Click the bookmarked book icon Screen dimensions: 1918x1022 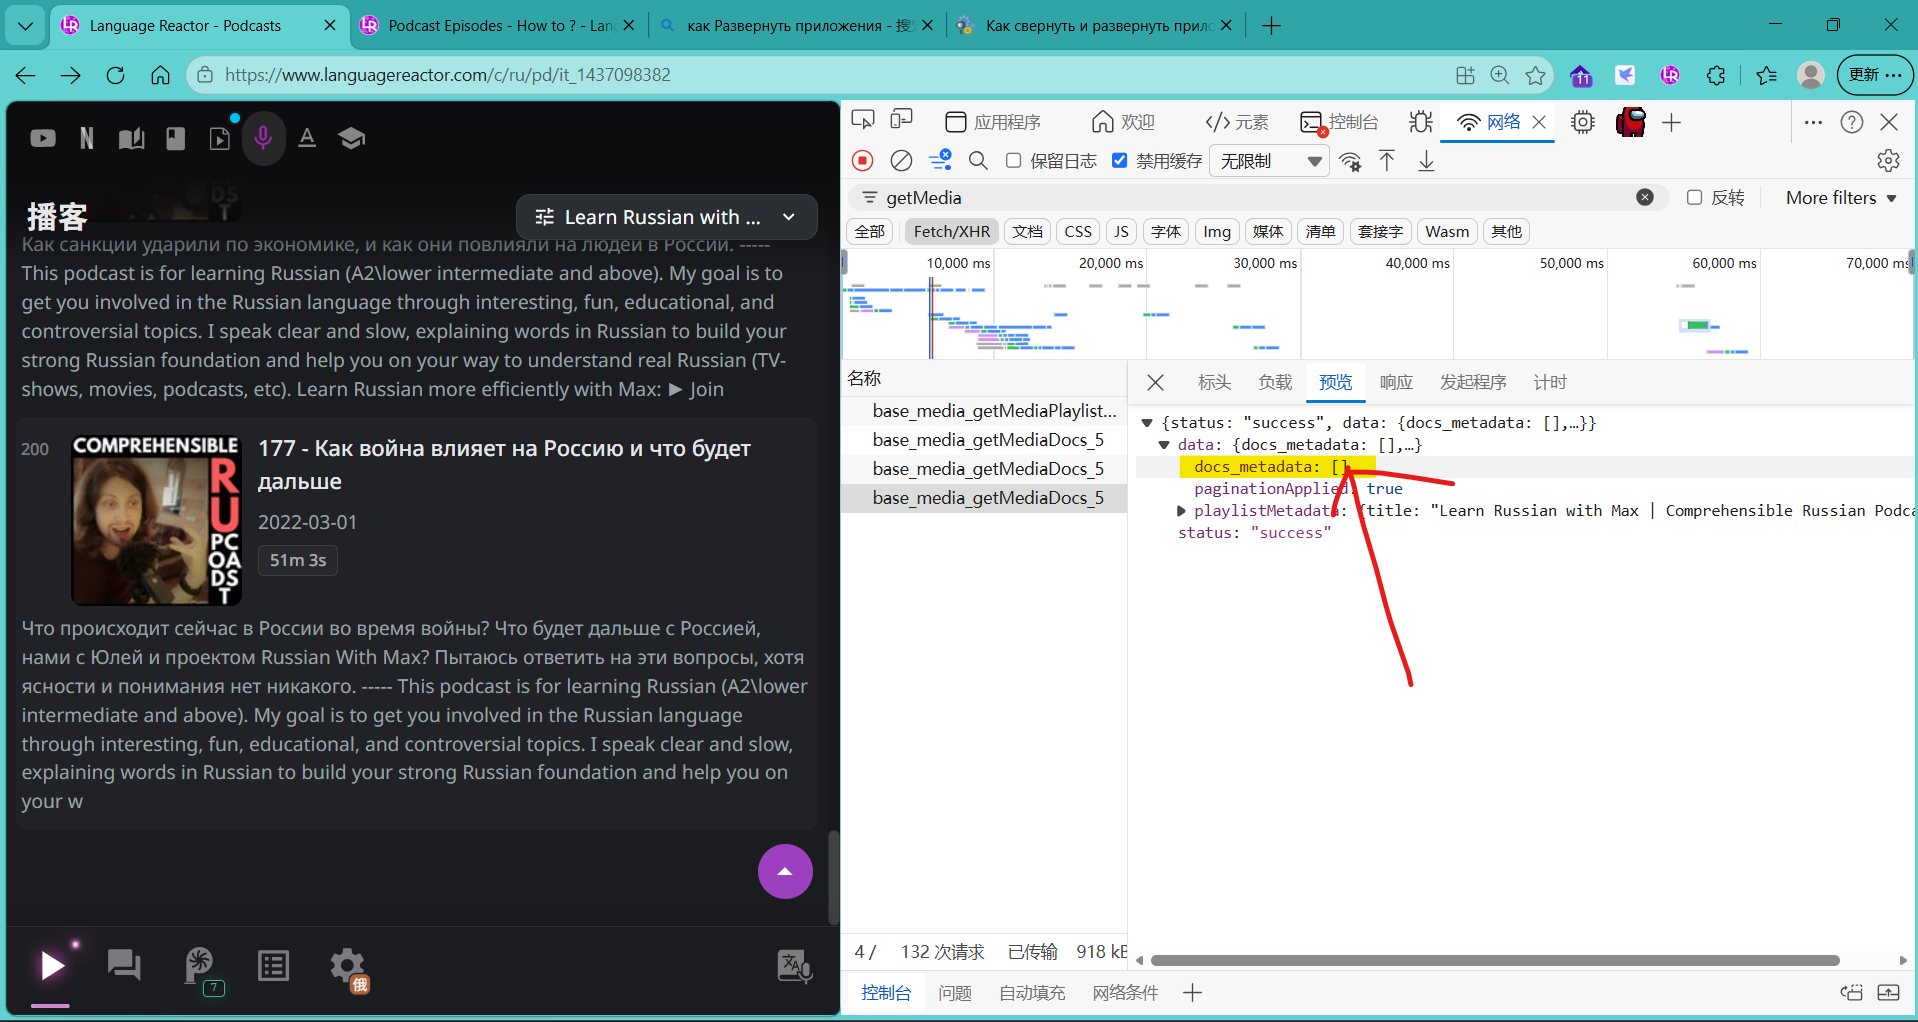pyautogui.click(x=176, y=138)
